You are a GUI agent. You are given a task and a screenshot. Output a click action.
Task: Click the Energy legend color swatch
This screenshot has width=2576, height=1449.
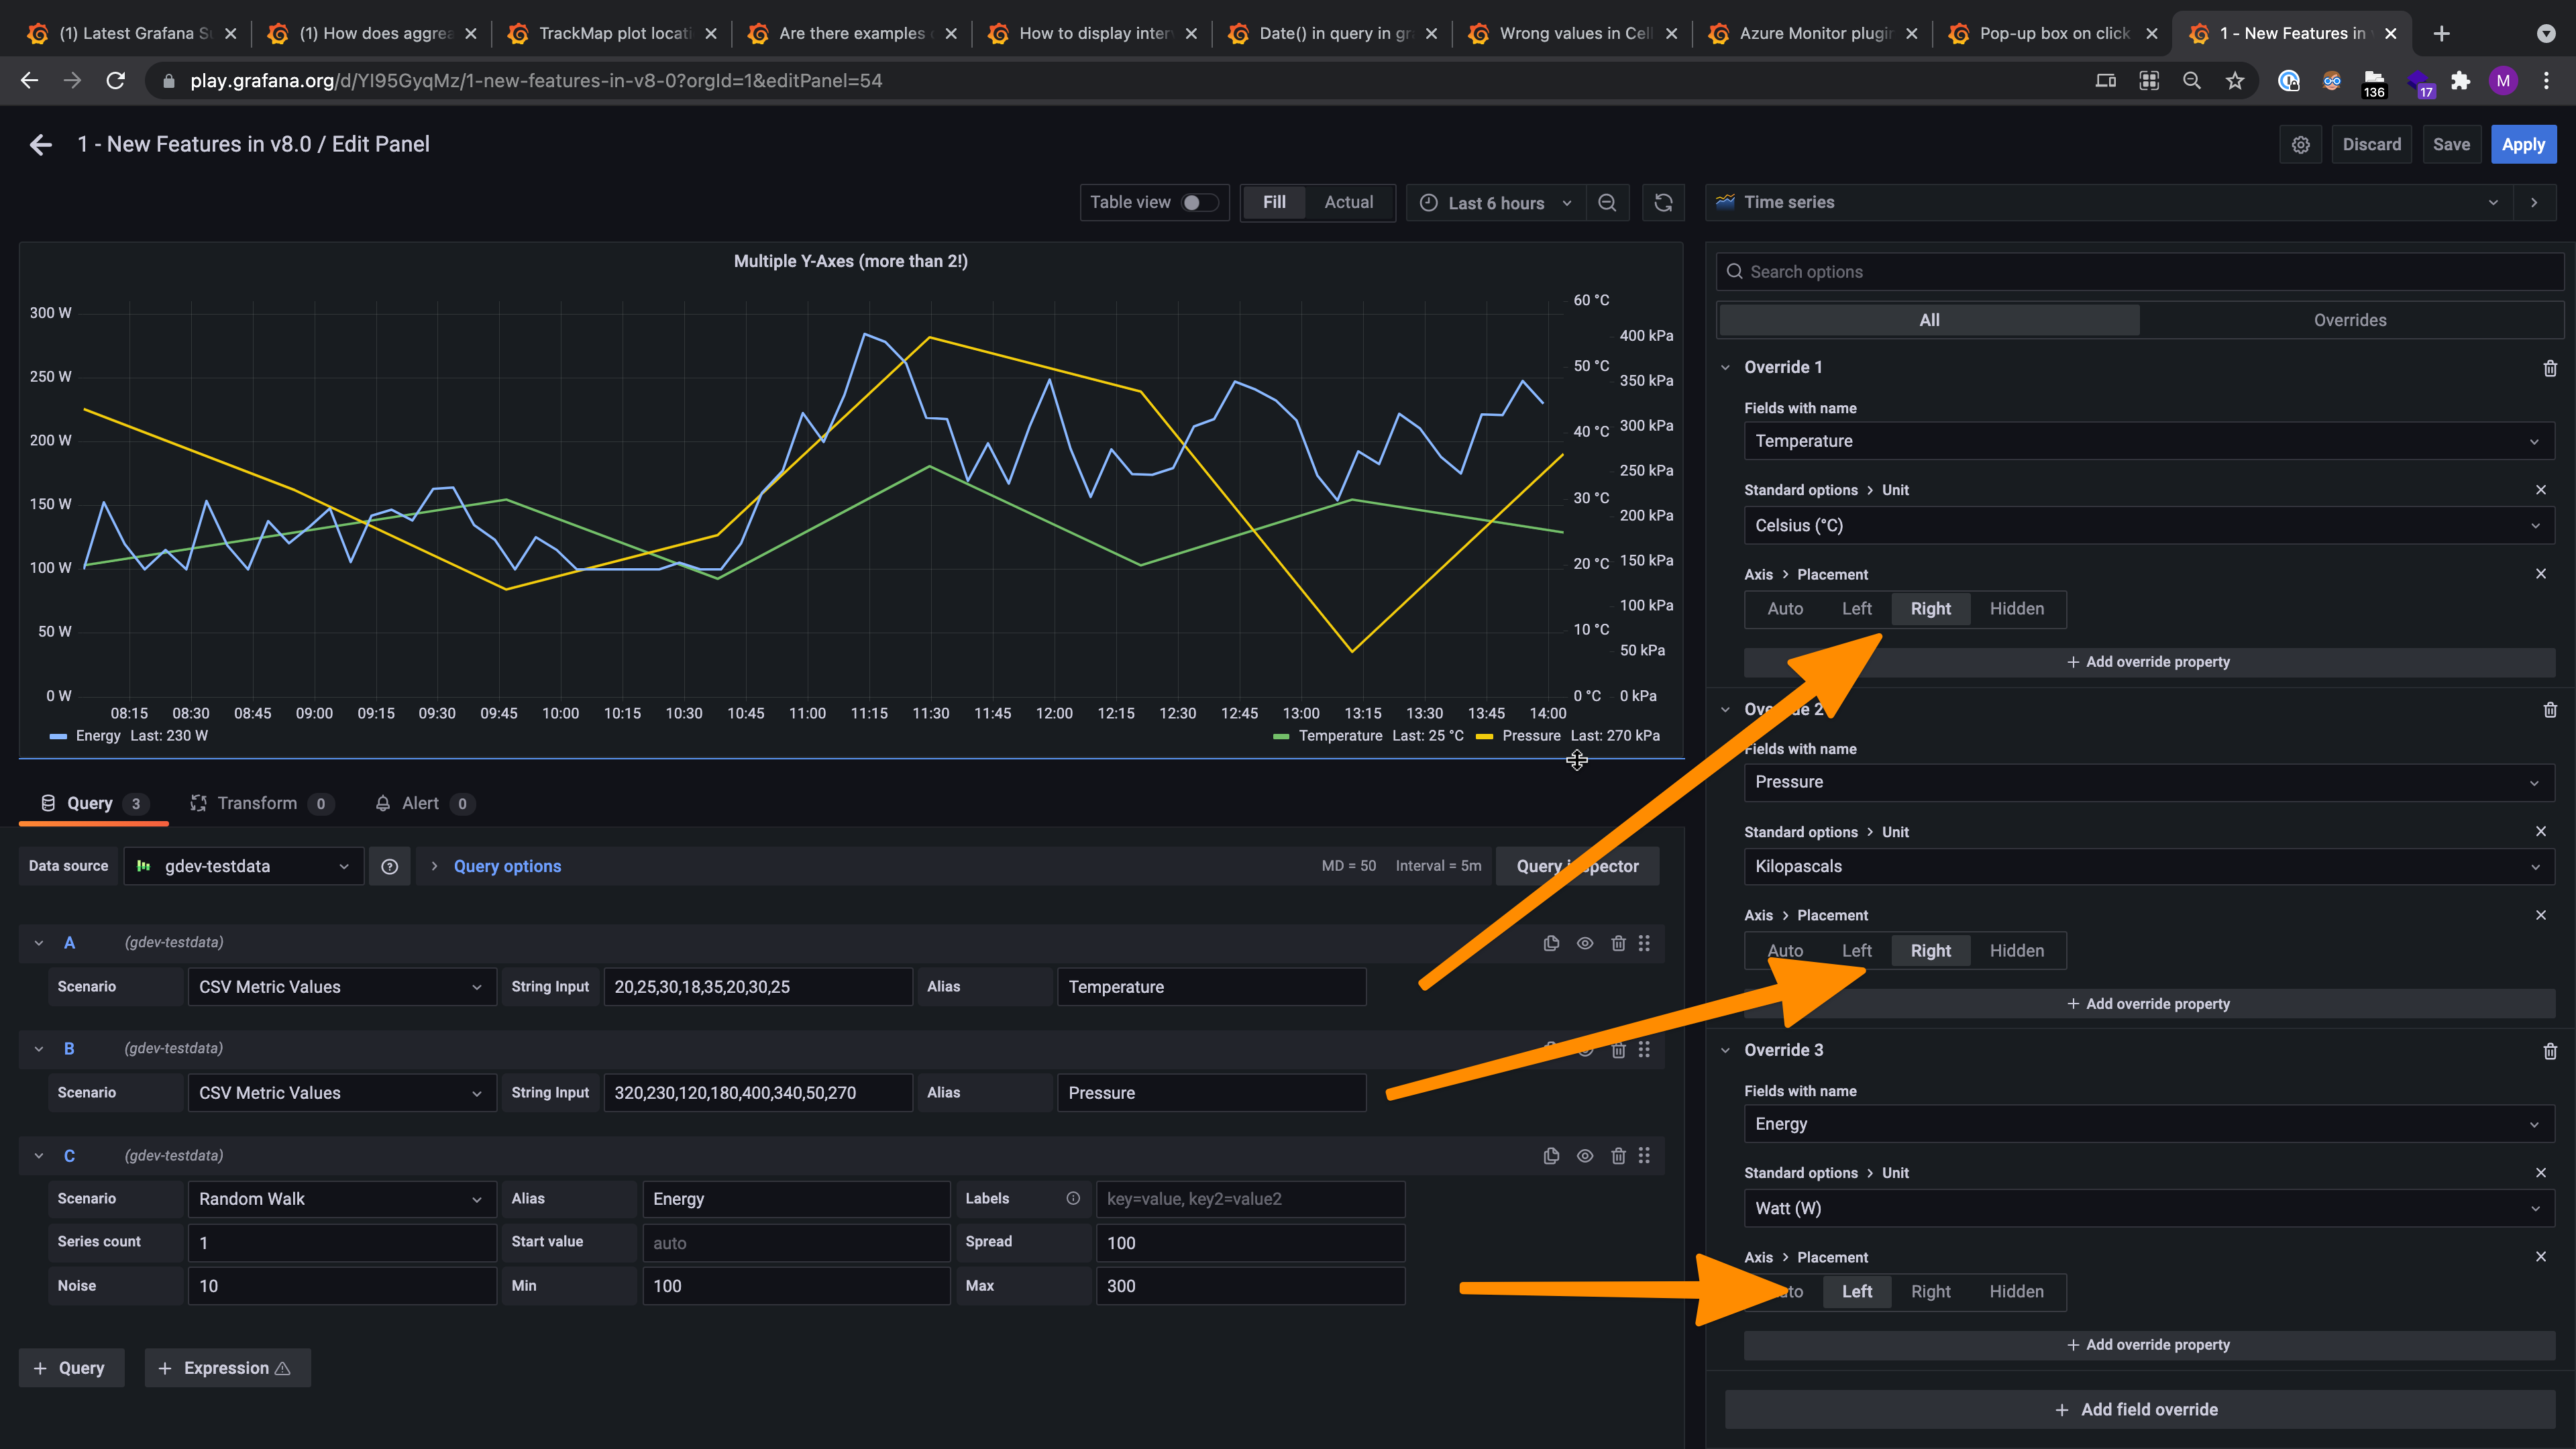(x=58, y=736)
